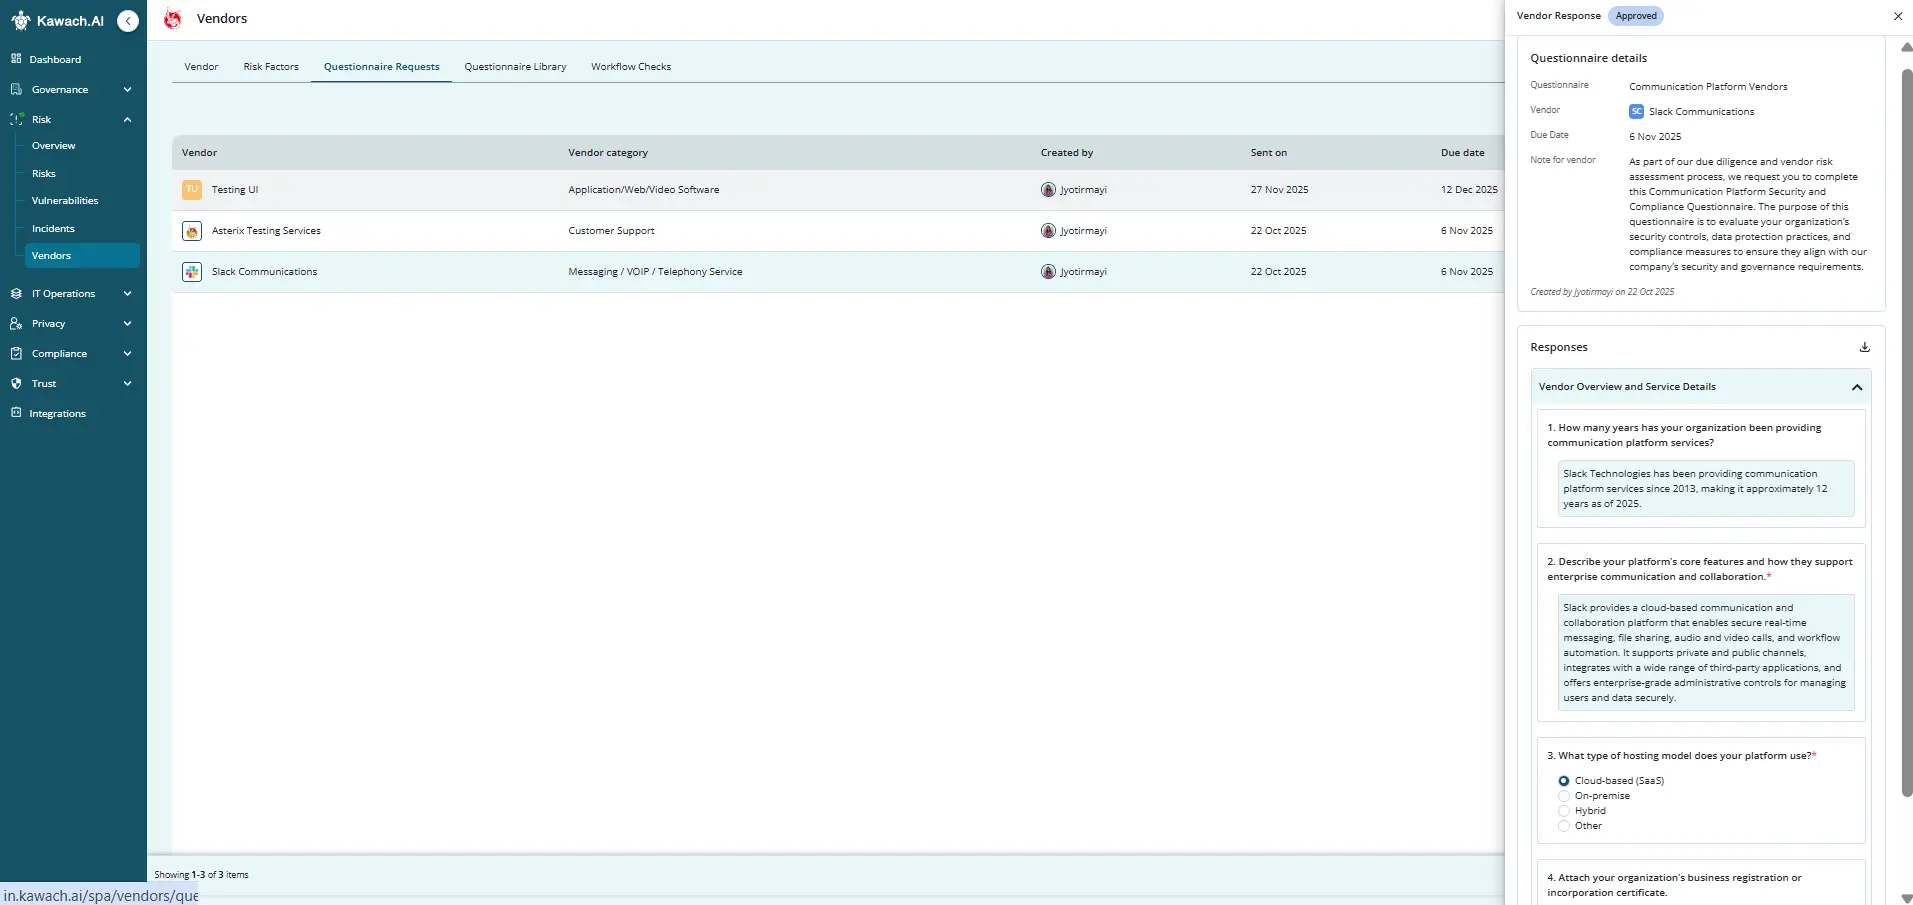Open Overview under Risk
This screenshot has width=1913, height=905.
point(53,146)
